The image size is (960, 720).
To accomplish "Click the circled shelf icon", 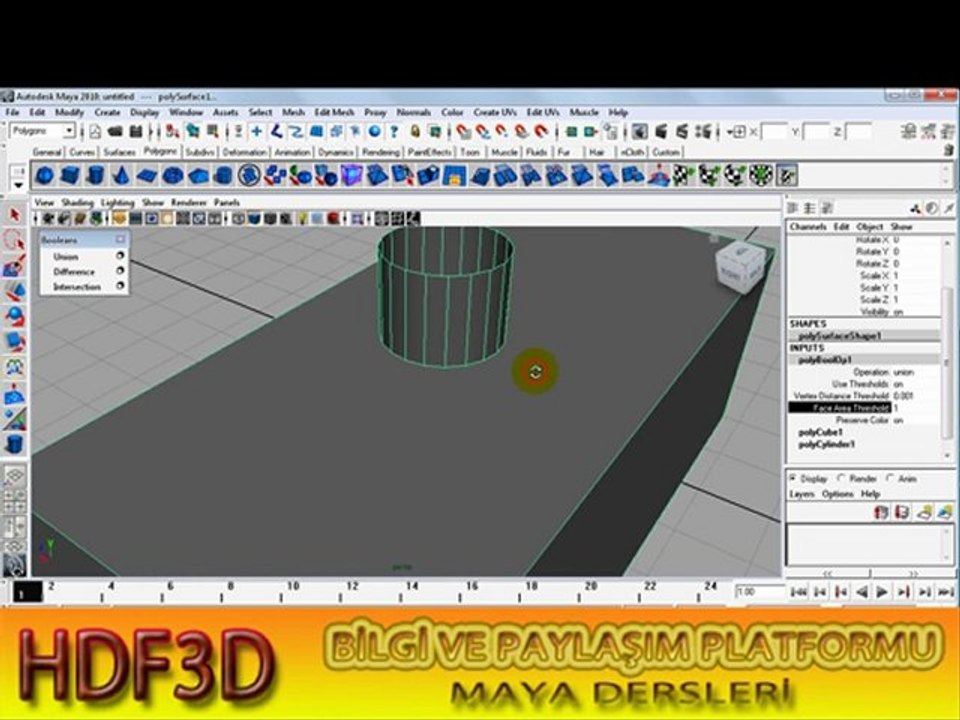I will [x=249, y=176].
